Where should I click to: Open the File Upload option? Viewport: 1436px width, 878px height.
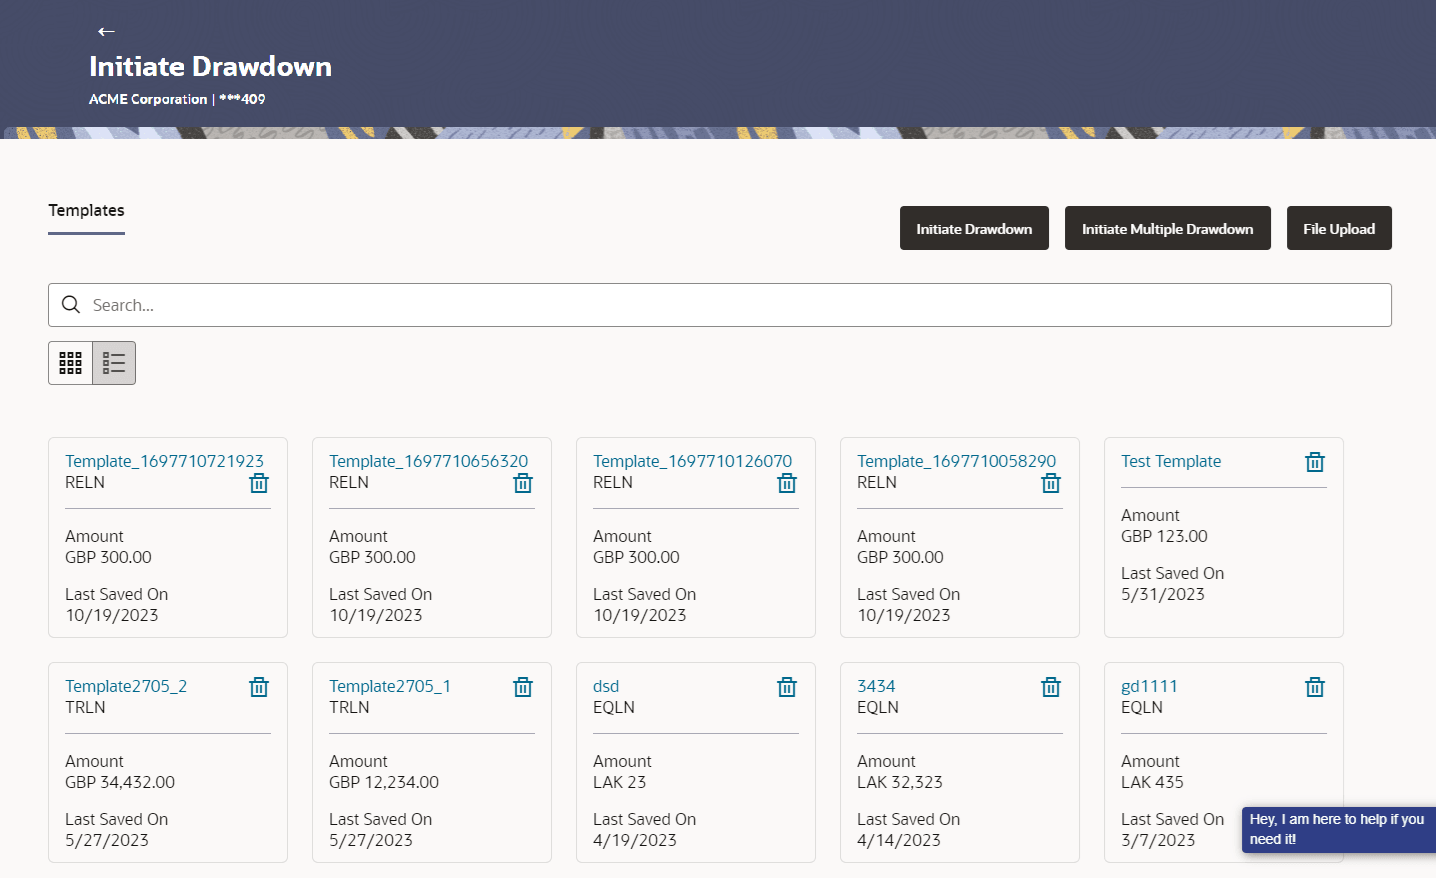click(1339, 228)
